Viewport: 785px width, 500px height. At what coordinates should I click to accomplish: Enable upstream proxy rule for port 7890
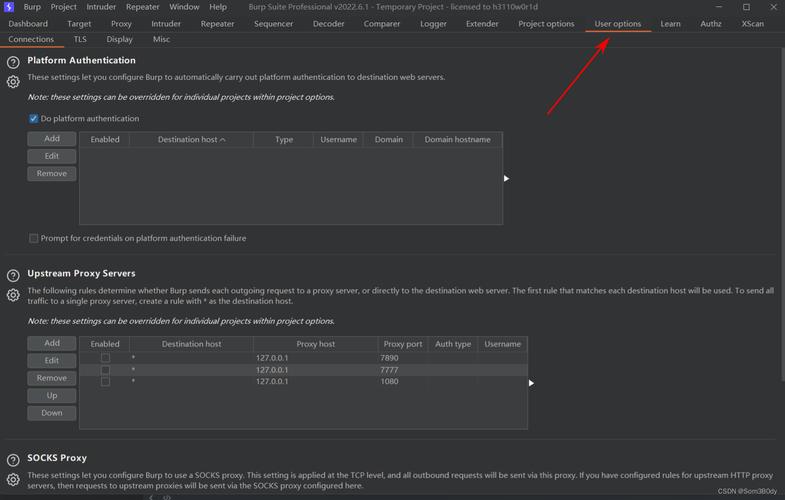[105, 358]
